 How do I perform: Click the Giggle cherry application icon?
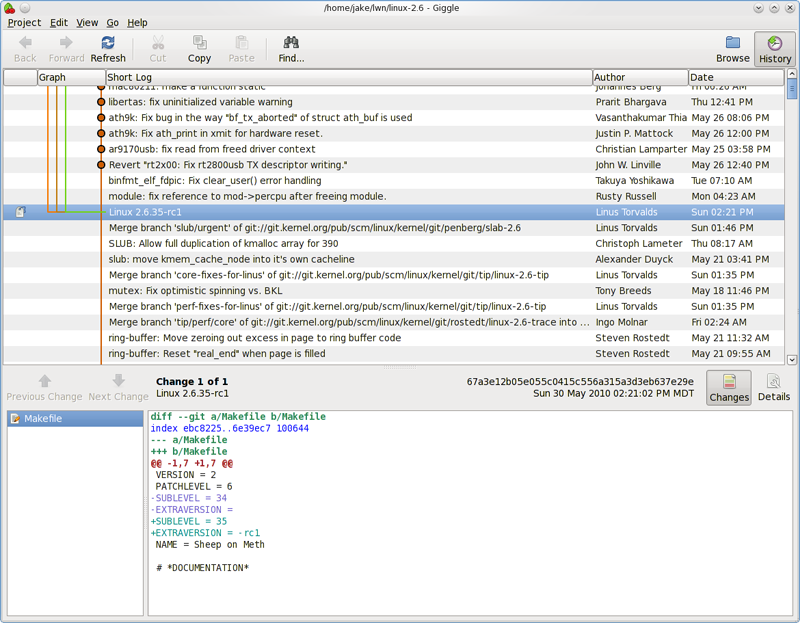point(9,8)
